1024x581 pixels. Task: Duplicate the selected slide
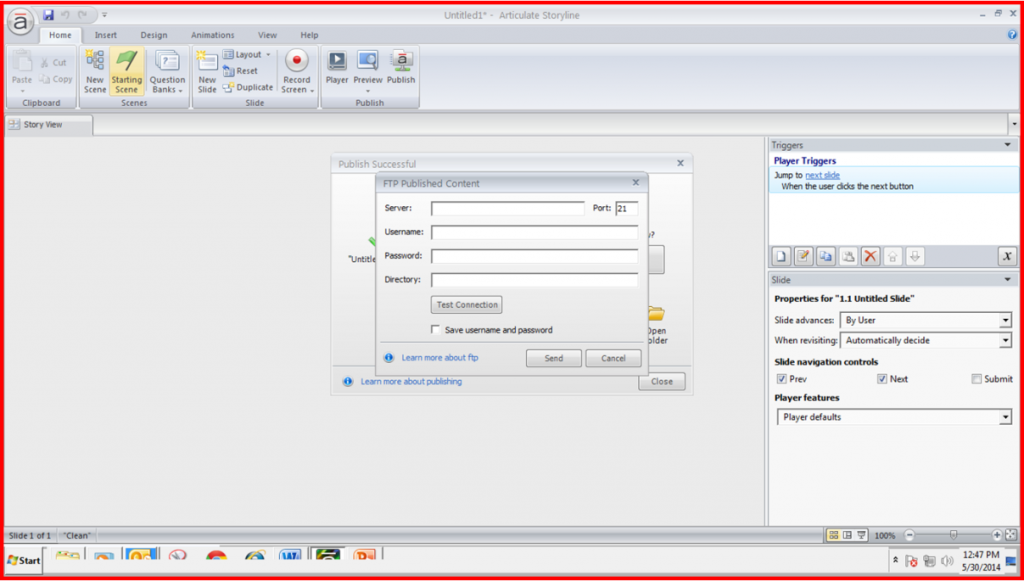click(x=248, y=87)
